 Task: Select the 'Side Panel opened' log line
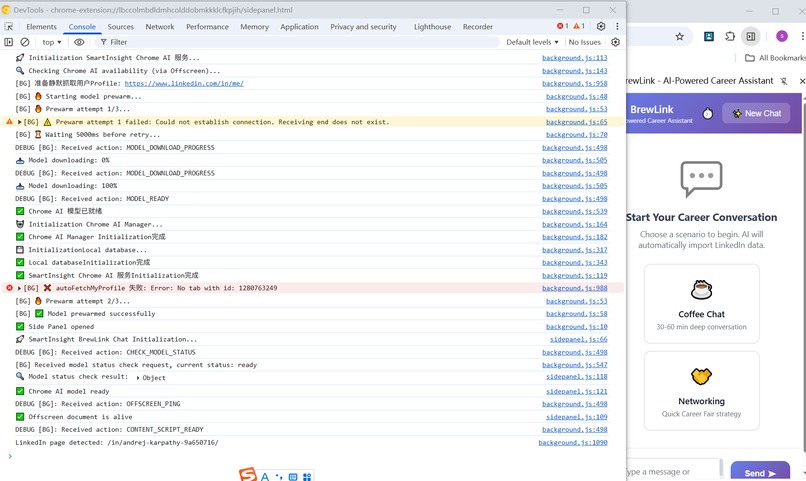[313, 327]
